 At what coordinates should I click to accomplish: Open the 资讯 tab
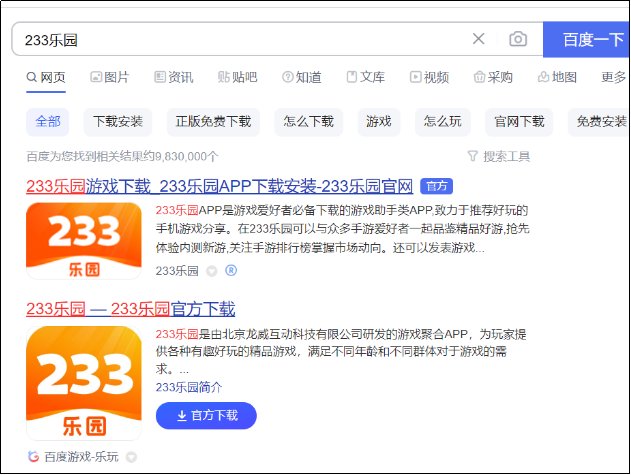click(x=174, y=77)
